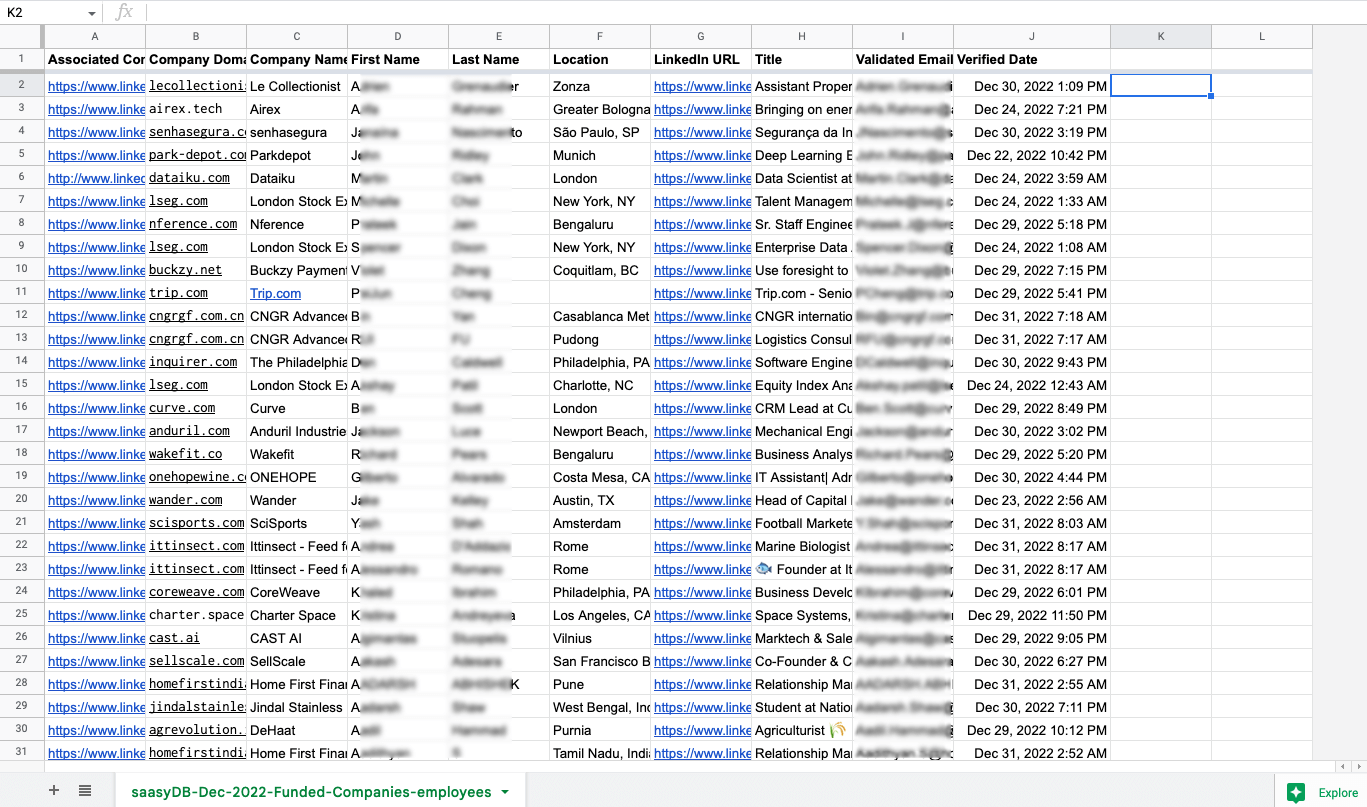Click the Marine Biologist title cell

[x=802, y=546]
